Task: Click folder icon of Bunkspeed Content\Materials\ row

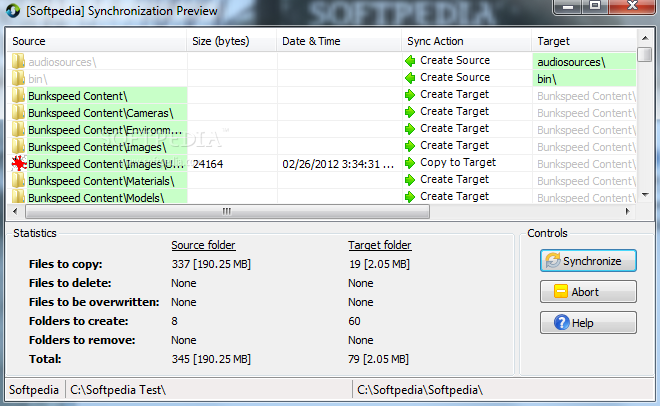Action: click(x=18, y=180)
